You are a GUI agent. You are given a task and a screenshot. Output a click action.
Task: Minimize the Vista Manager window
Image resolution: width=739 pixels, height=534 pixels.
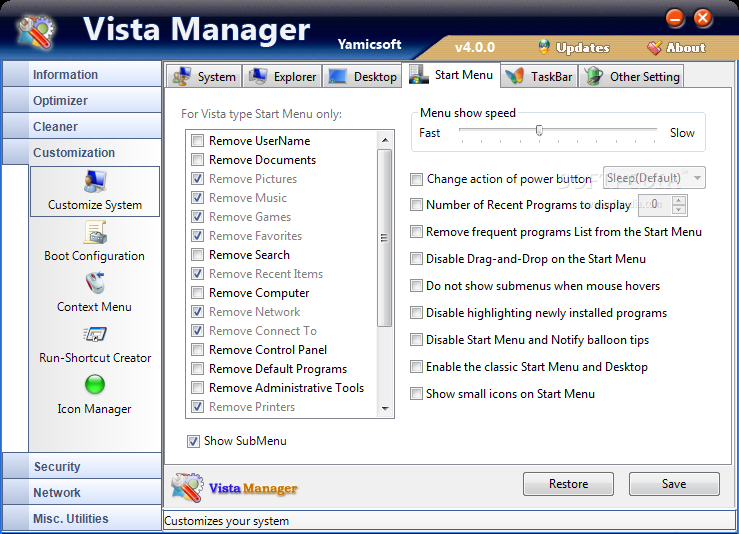pyautogui.click(x=675, y=18)
